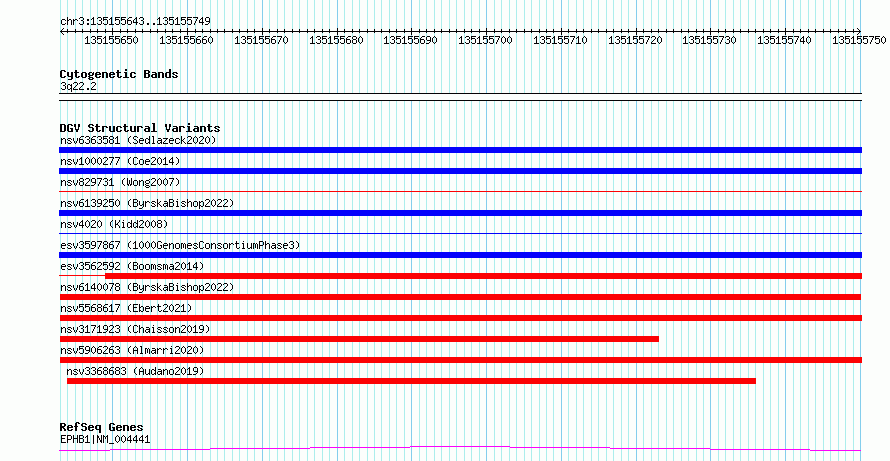Select esv3562592 (Boomsma2014) variant label
This screenshot has width=890, height=461.
point(132,266)
